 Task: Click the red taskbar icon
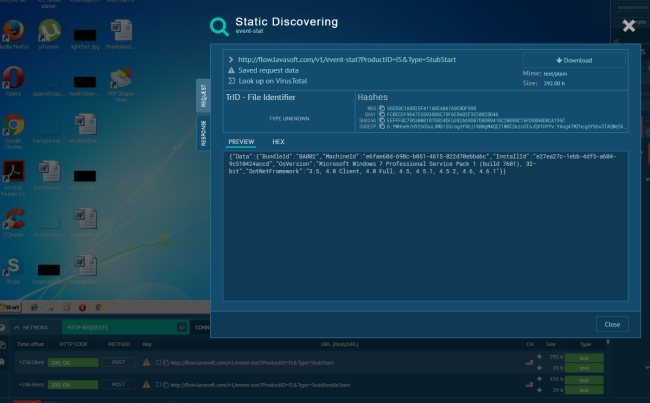[82, 308]
